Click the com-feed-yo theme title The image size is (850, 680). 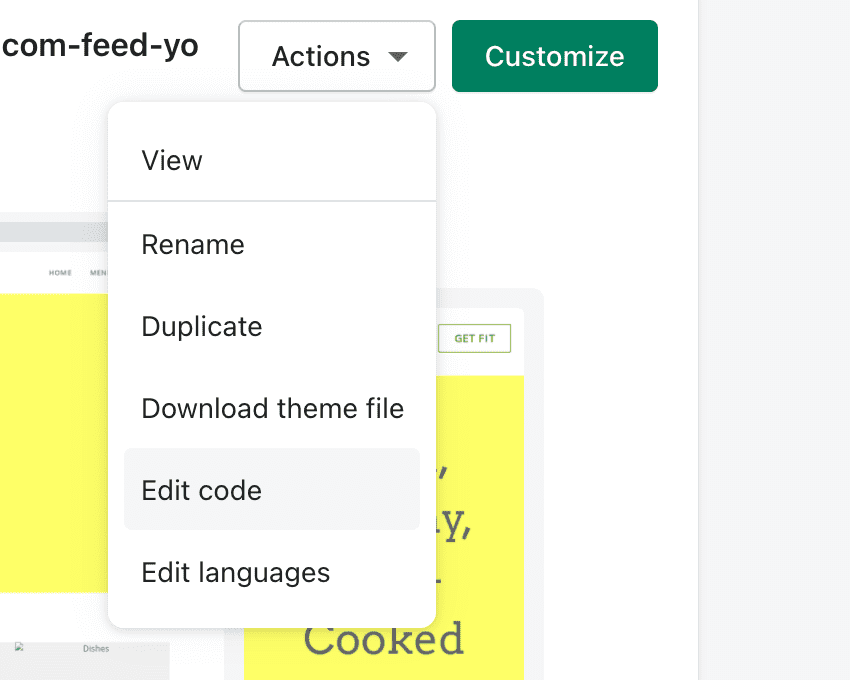pyautogui.click(x=100, y=46)
